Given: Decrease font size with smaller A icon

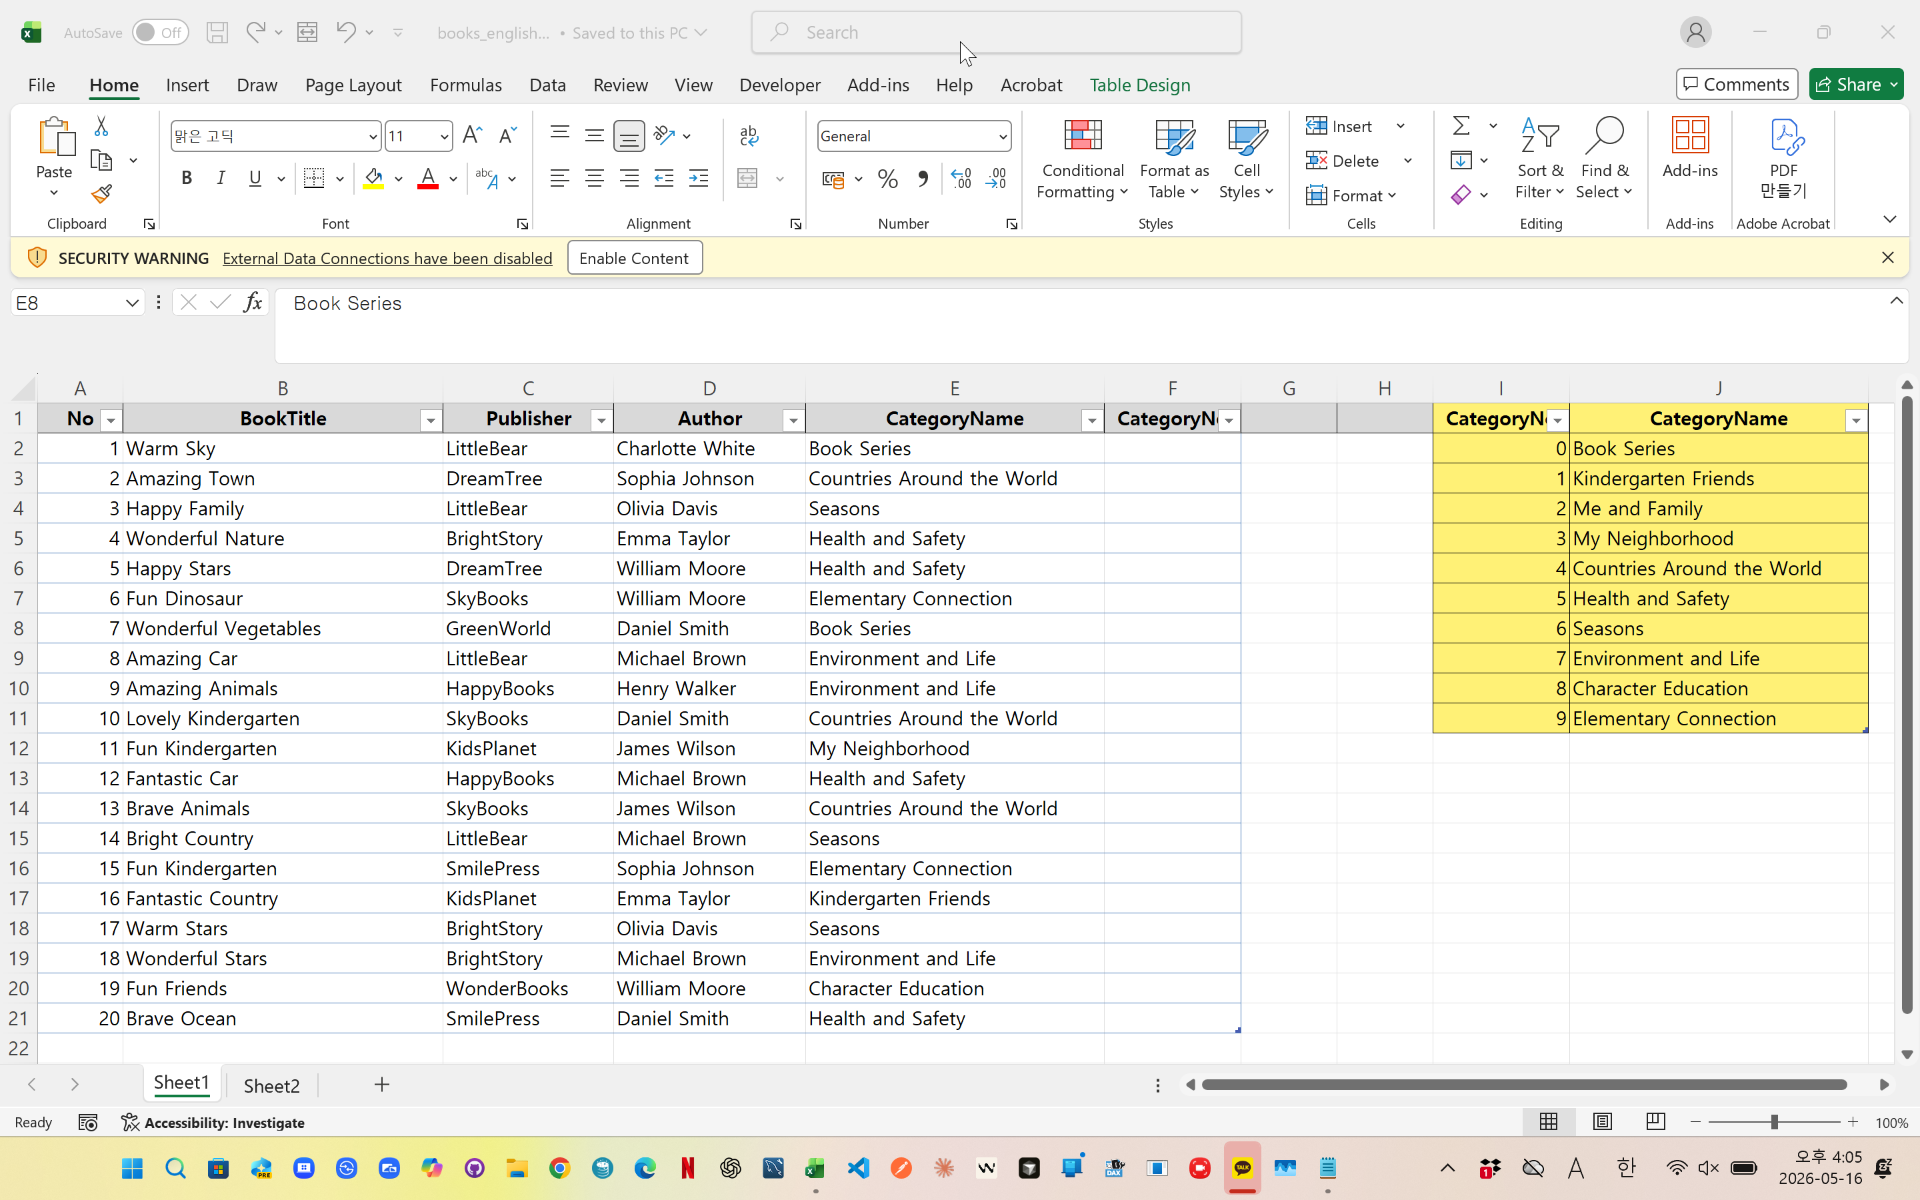Looking at the screenshot, I should [x=507, y=135].
